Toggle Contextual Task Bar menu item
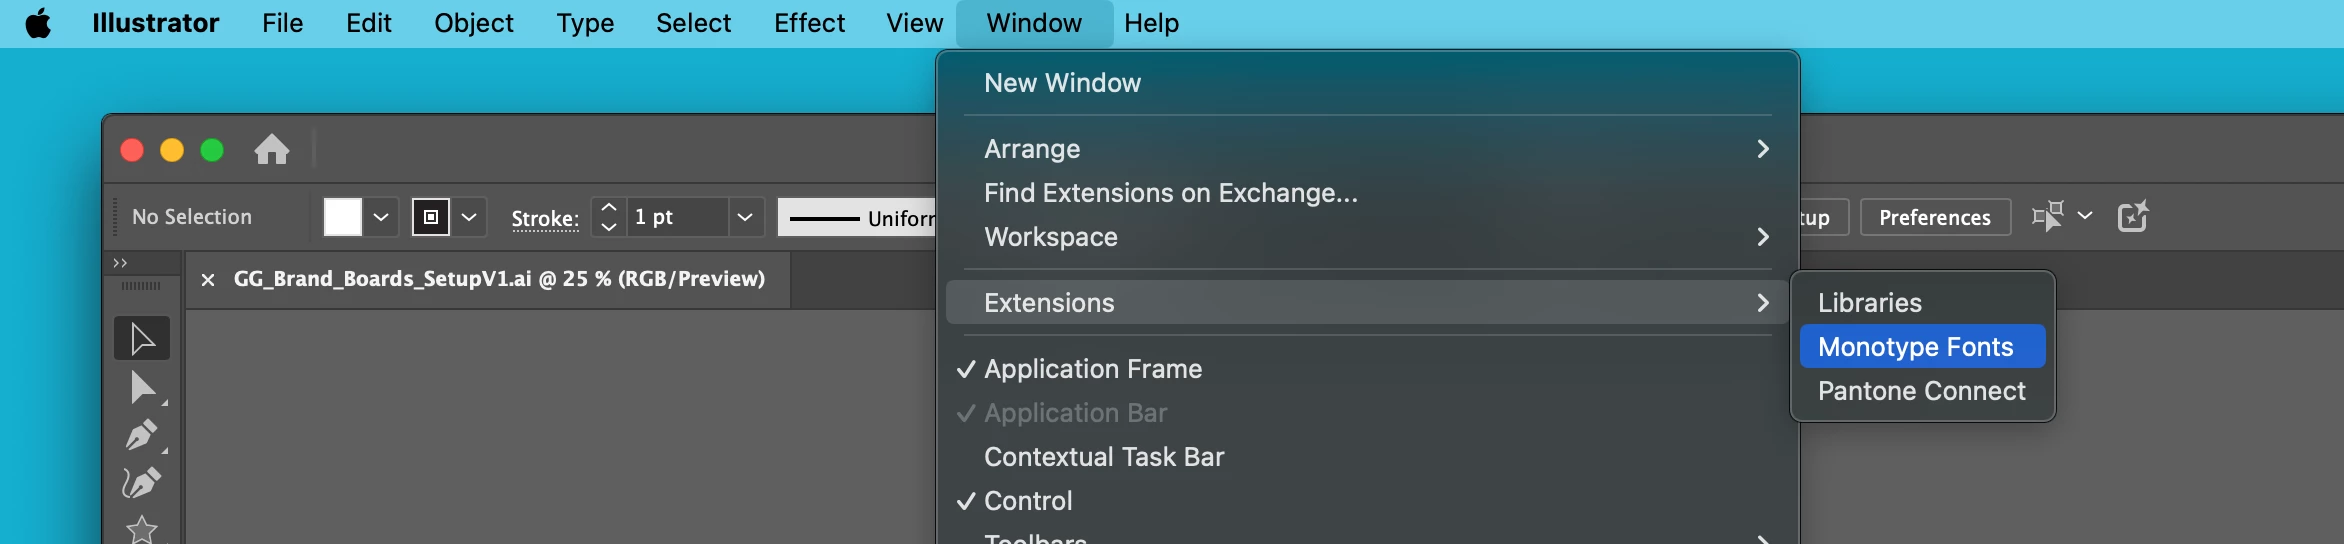 [x=1367, y=457]
